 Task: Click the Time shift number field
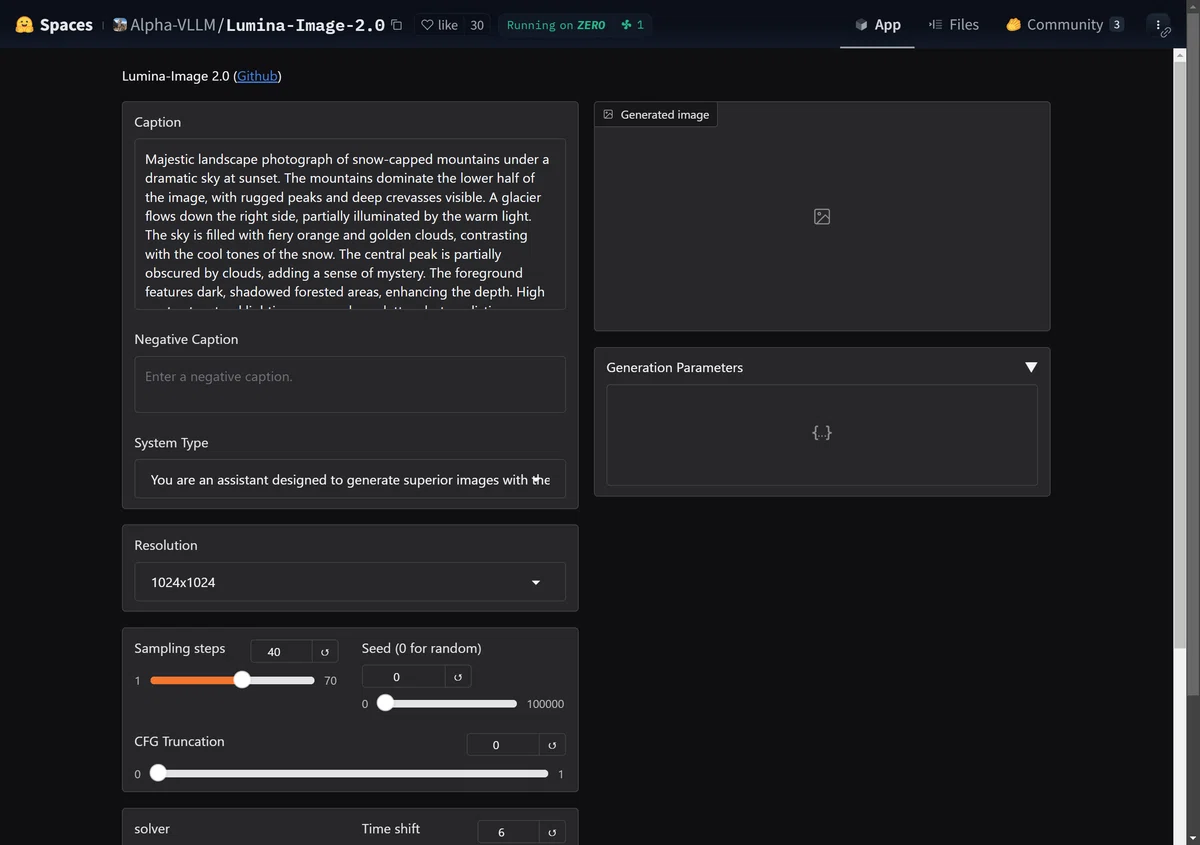tap(508, 832)
